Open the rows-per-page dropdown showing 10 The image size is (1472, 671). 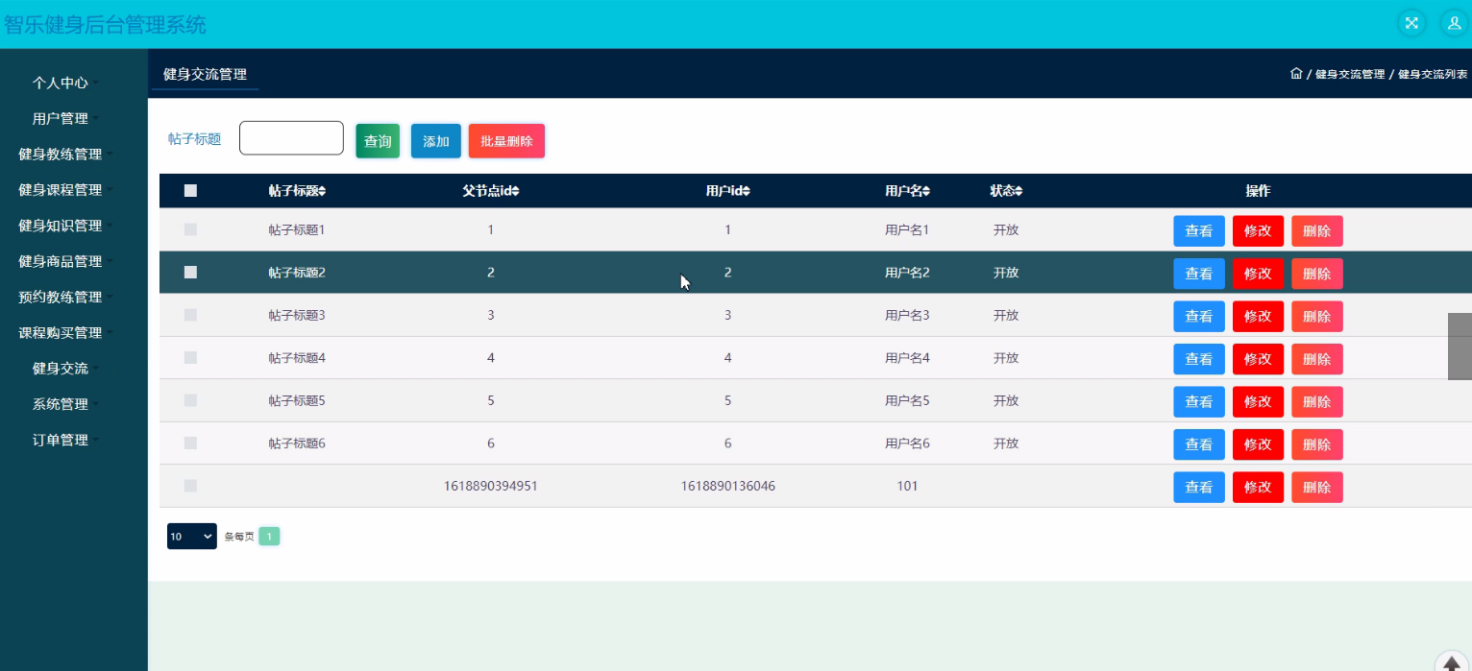pos(191,537)
